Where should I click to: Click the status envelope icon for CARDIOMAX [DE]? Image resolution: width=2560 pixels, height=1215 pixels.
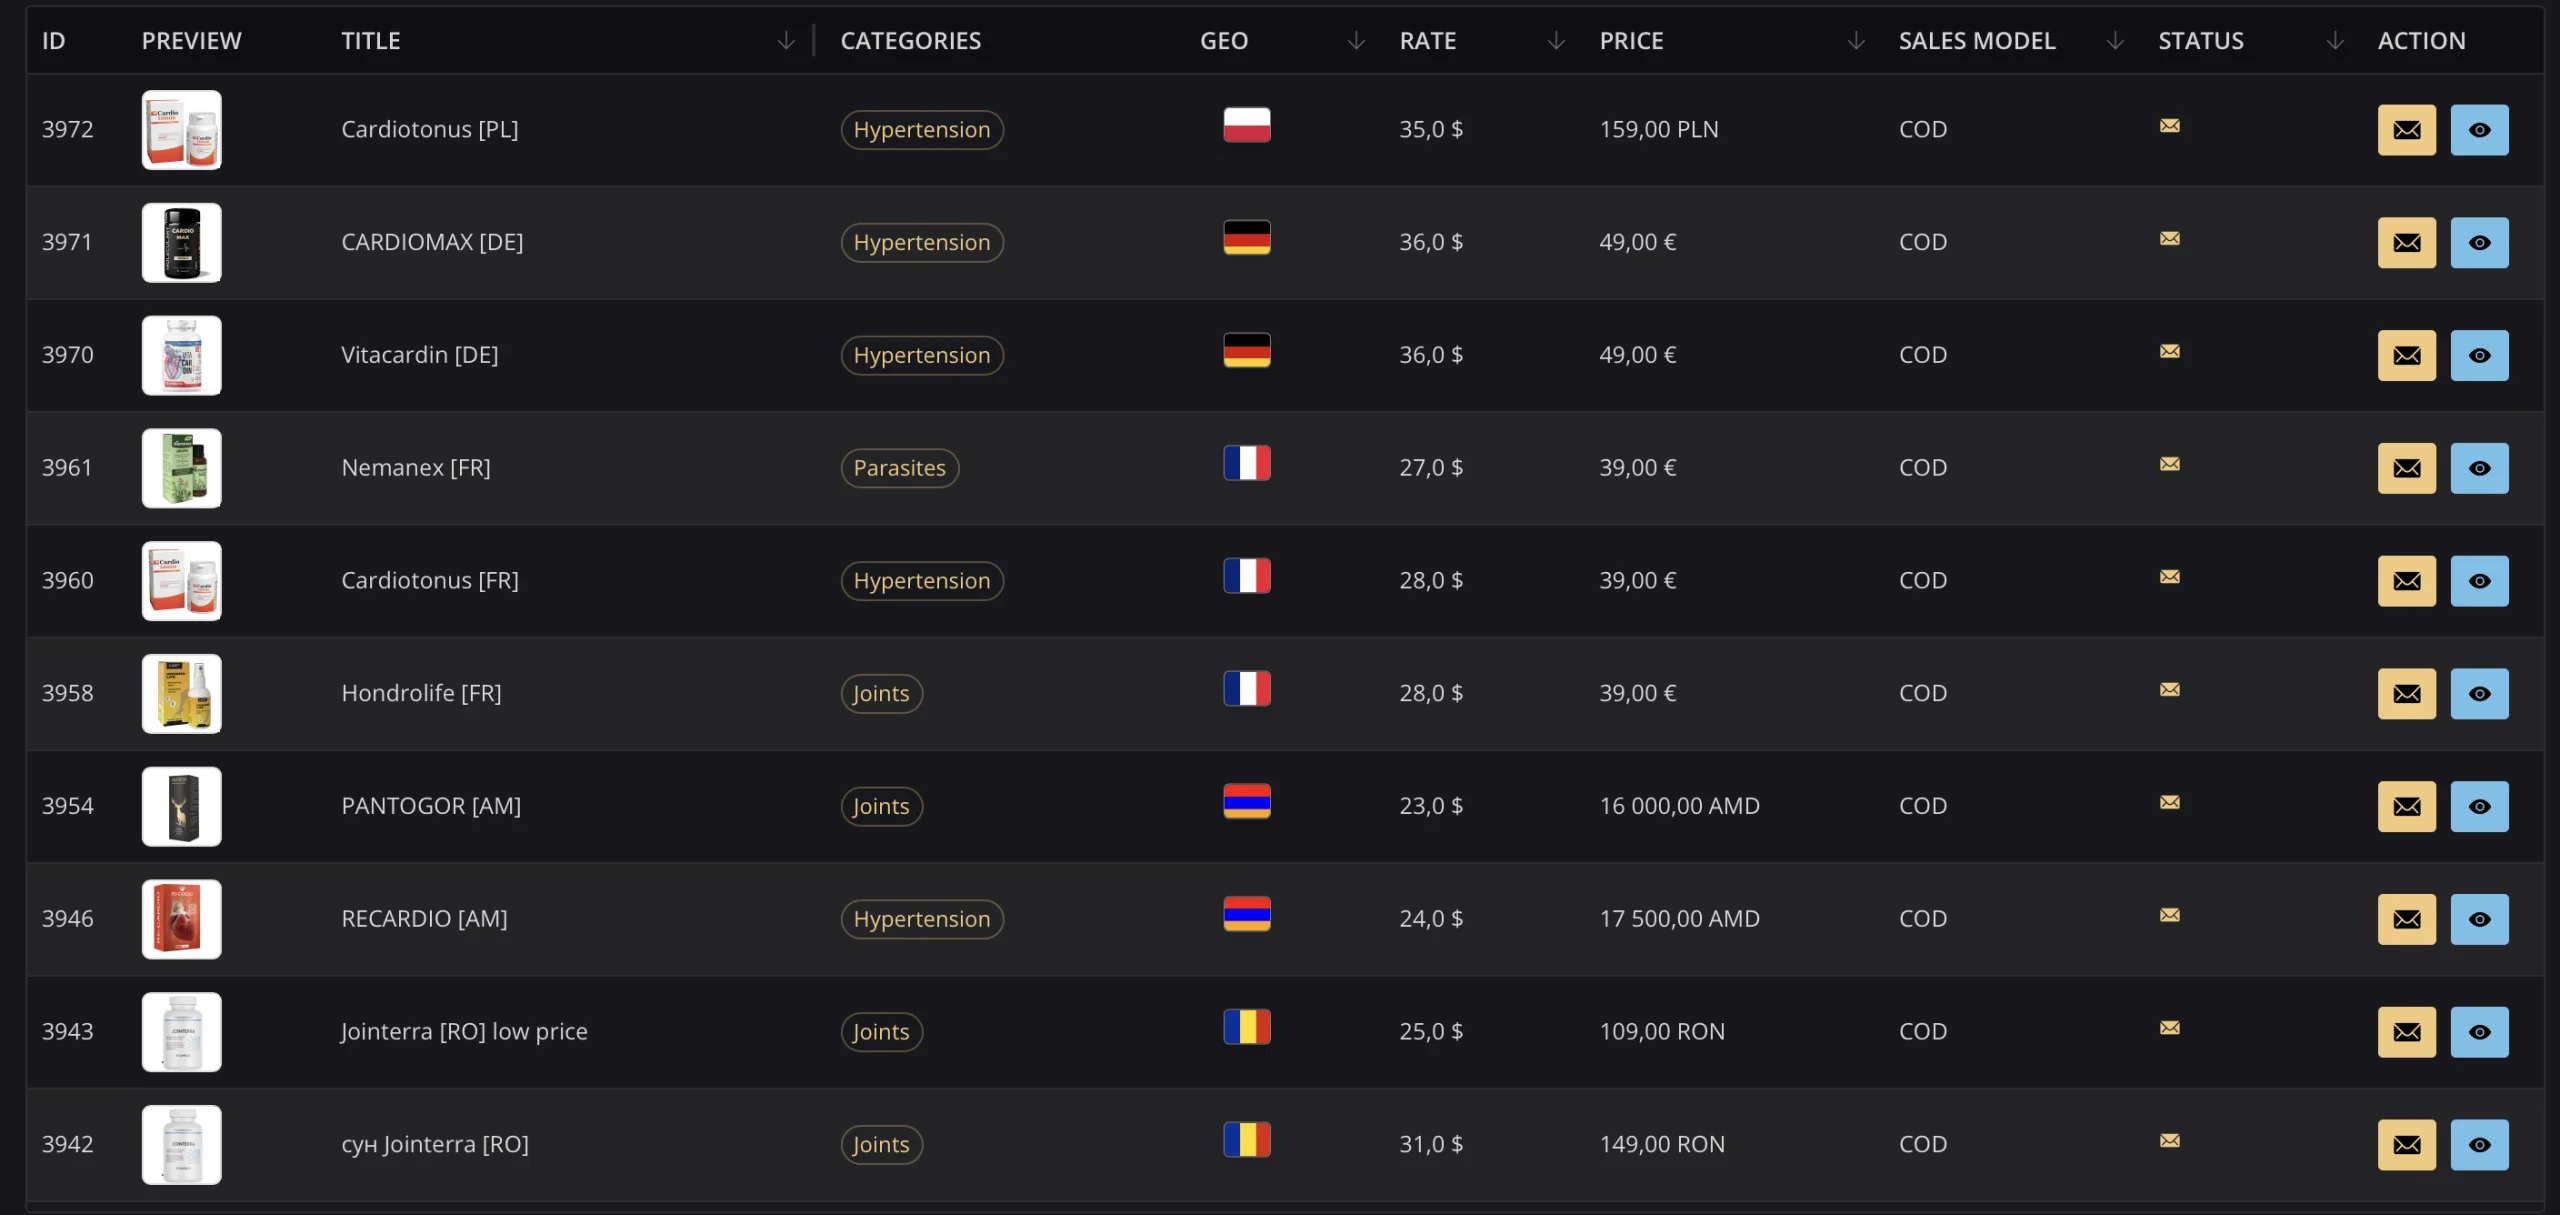[x=2169, y=238]
